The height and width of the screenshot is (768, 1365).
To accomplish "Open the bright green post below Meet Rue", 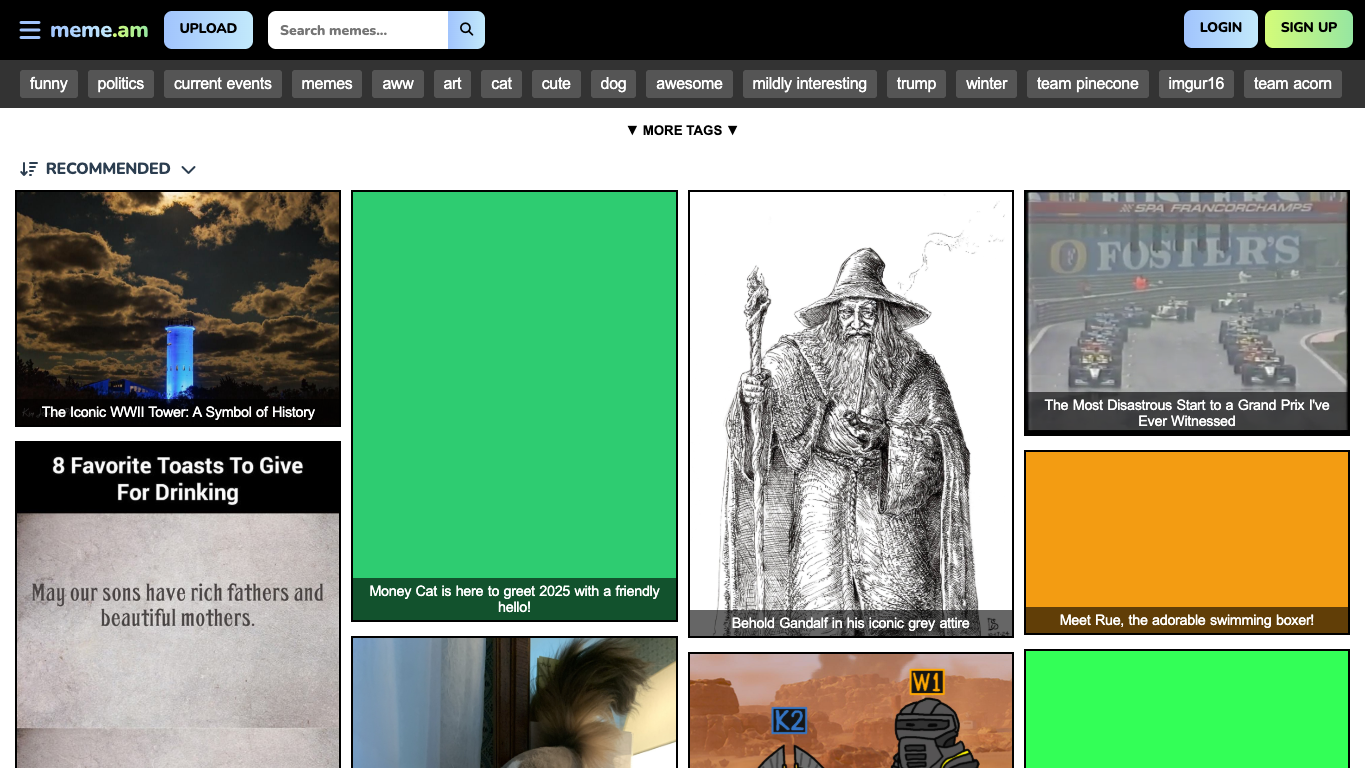I will tap(1187, 709).
